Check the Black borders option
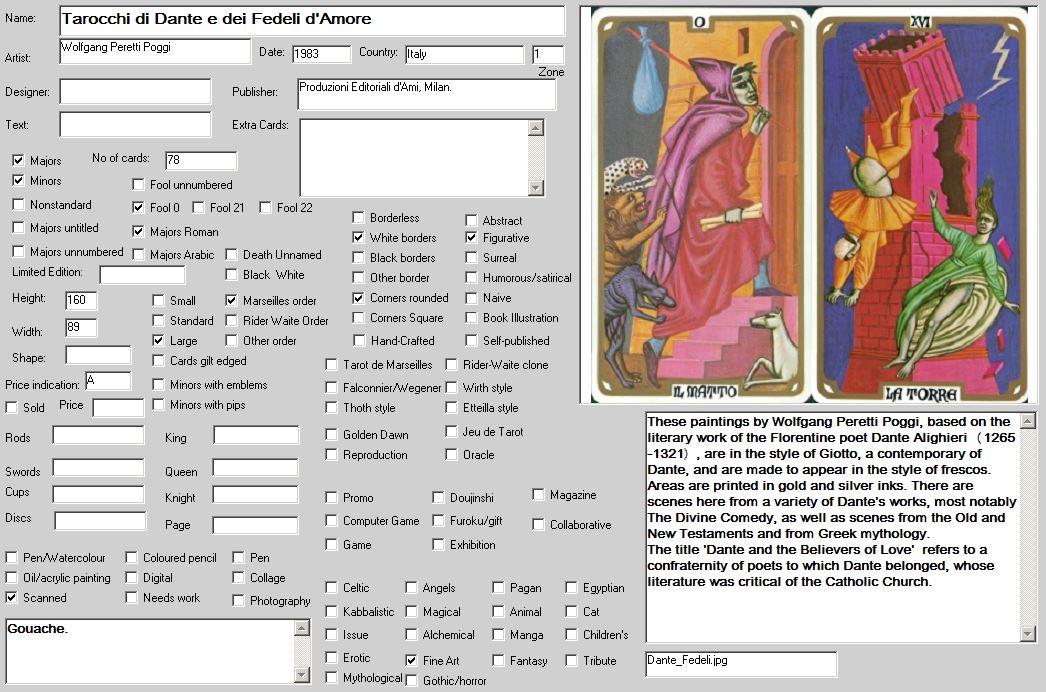The width and height of the screenshot is (1046, 692). (358, 258)
